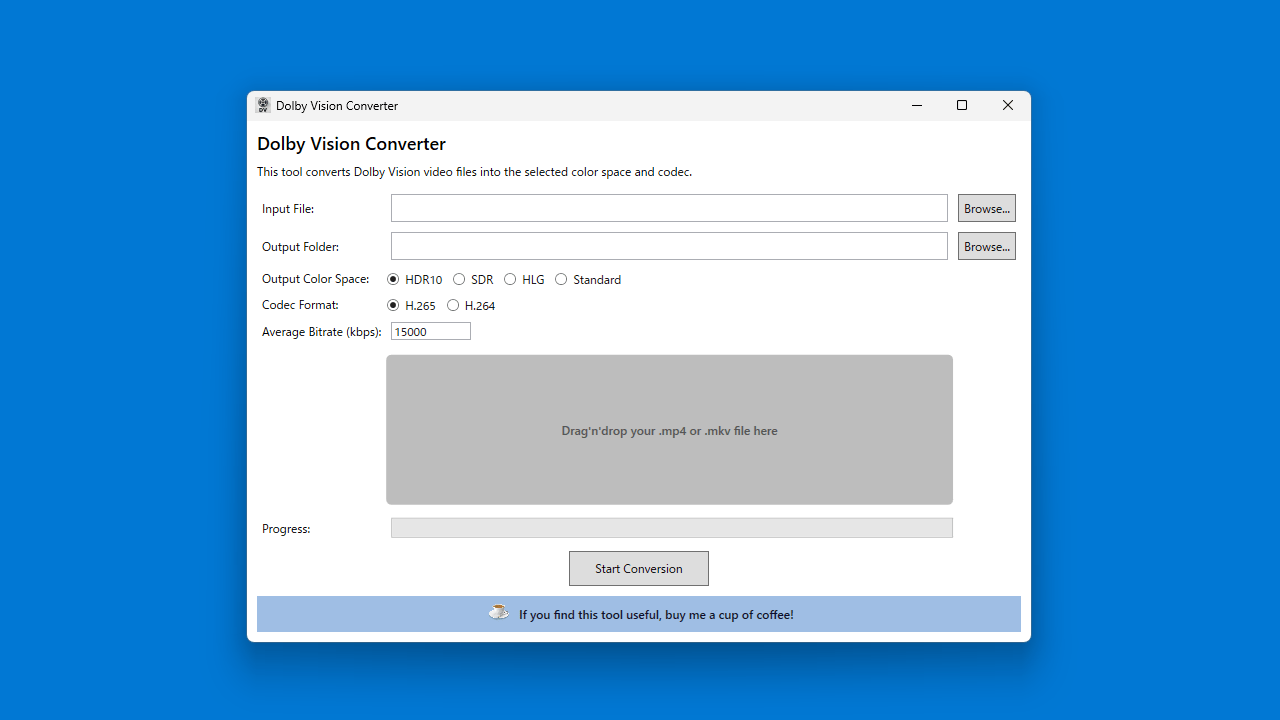Click the drag'n'drop file area

point(669,430)
